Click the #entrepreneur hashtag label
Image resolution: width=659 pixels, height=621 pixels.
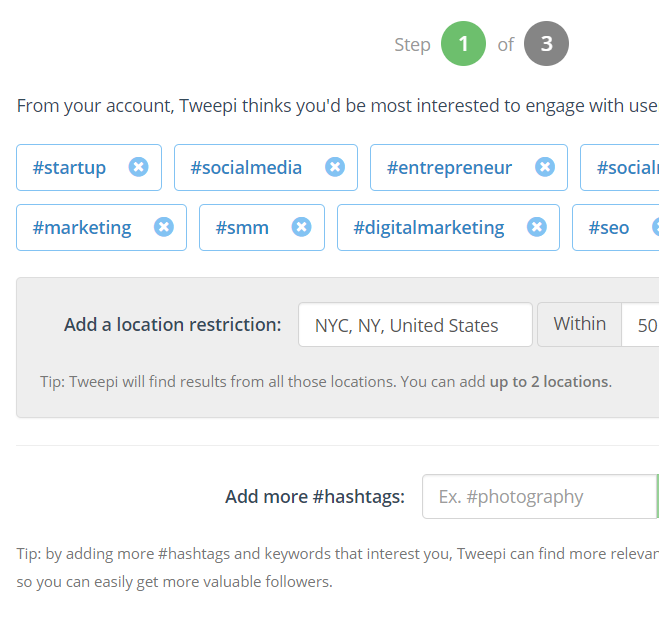449,167
